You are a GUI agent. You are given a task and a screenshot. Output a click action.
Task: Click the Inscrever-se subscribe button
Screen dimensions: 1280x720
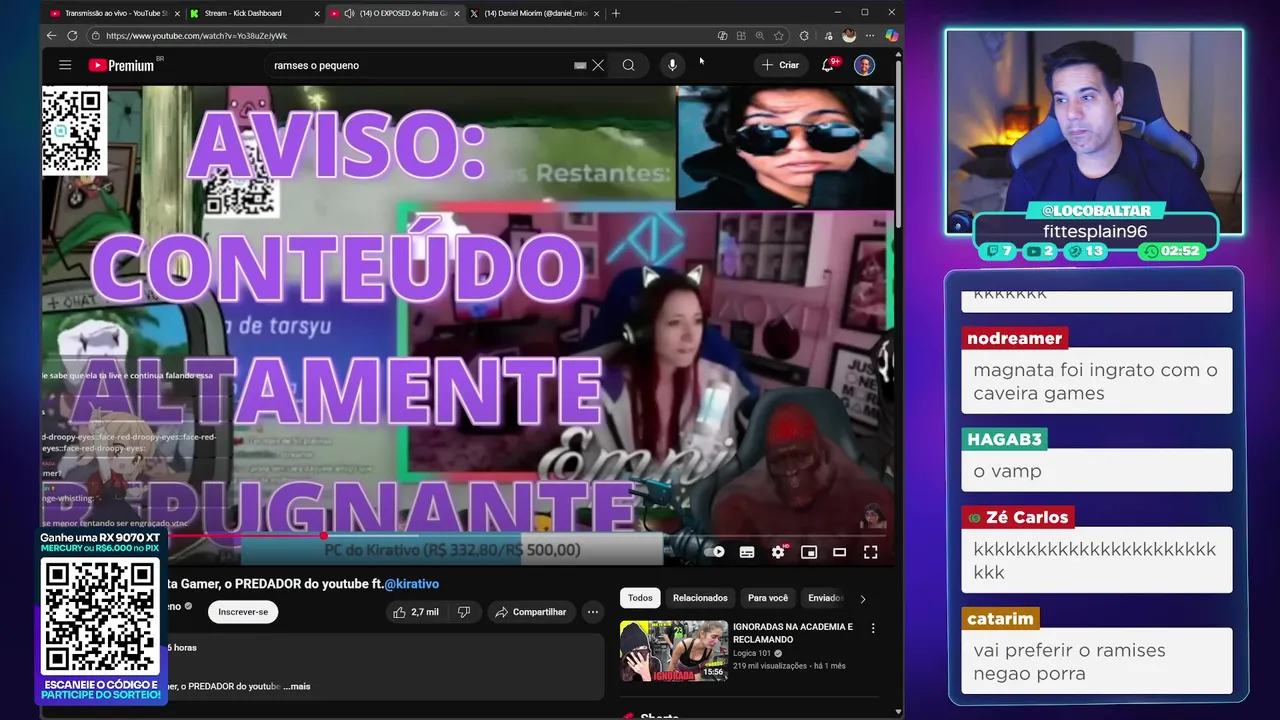[243, 612]
